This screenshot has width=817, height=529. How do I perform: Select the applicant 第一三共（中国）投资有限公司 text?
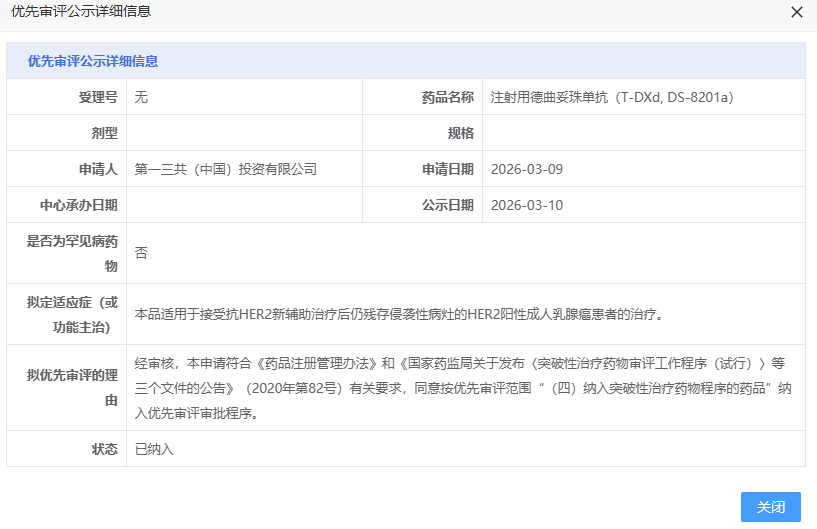click(226, 169)
